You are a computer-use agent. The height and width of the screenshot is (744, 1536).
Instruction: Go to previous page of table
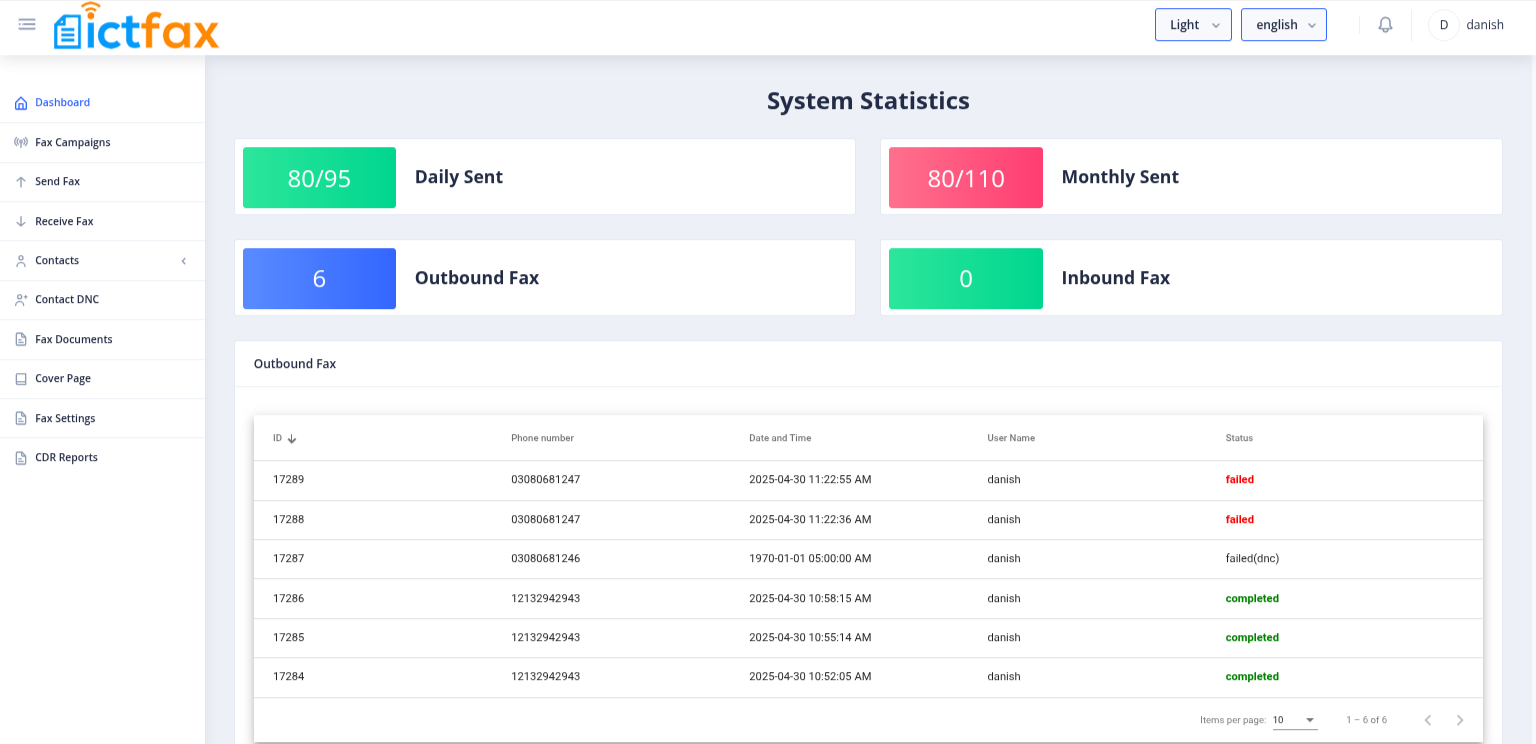1428,720
